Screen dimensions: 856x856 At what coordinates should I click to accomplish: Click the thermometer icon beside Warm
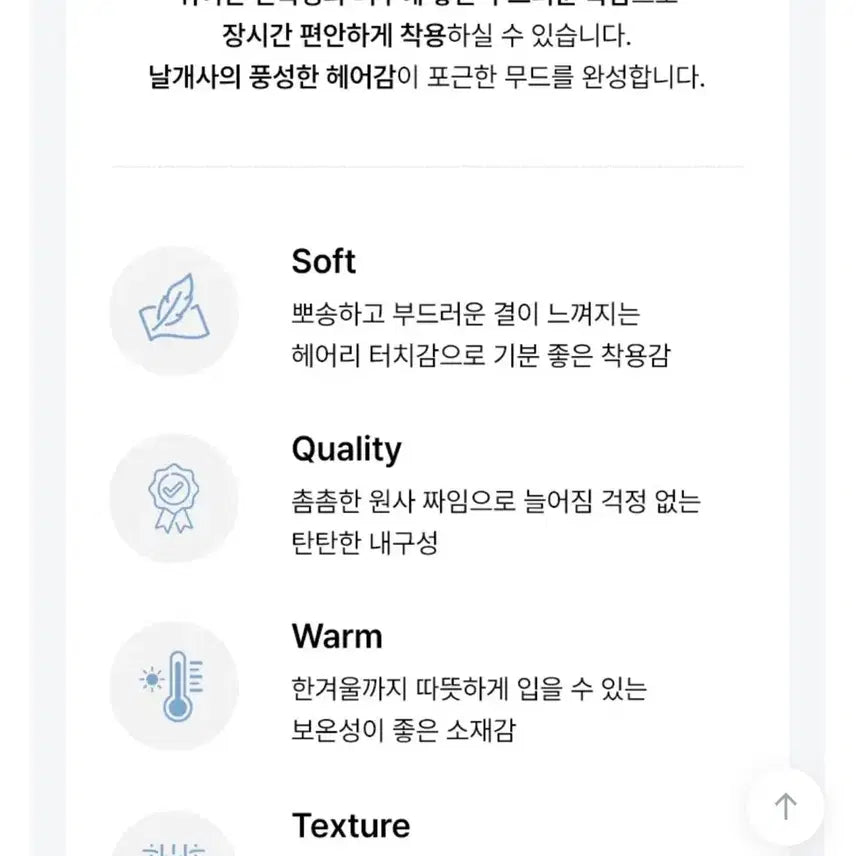coord(174,685)
